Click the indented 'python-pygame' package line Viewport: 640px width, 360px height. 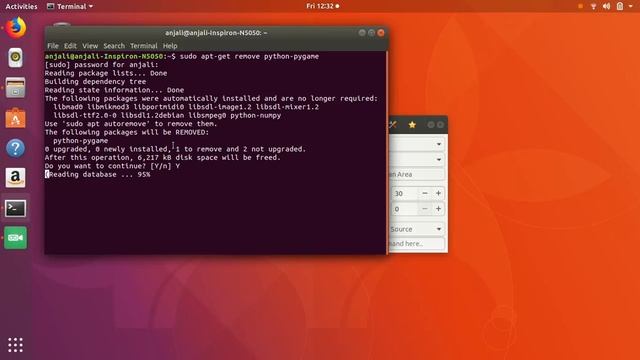tap(80, 141)
